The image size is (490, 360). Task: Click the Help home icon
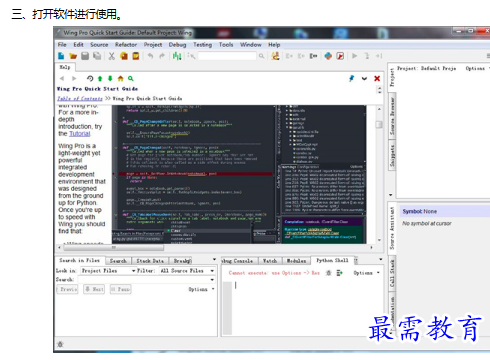coord(120,78)
